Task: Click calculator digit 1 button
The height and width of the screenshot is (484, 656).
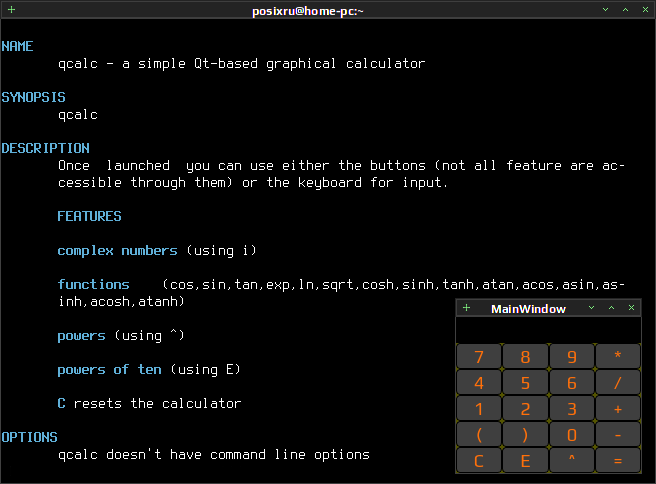Action: (479, 408)
